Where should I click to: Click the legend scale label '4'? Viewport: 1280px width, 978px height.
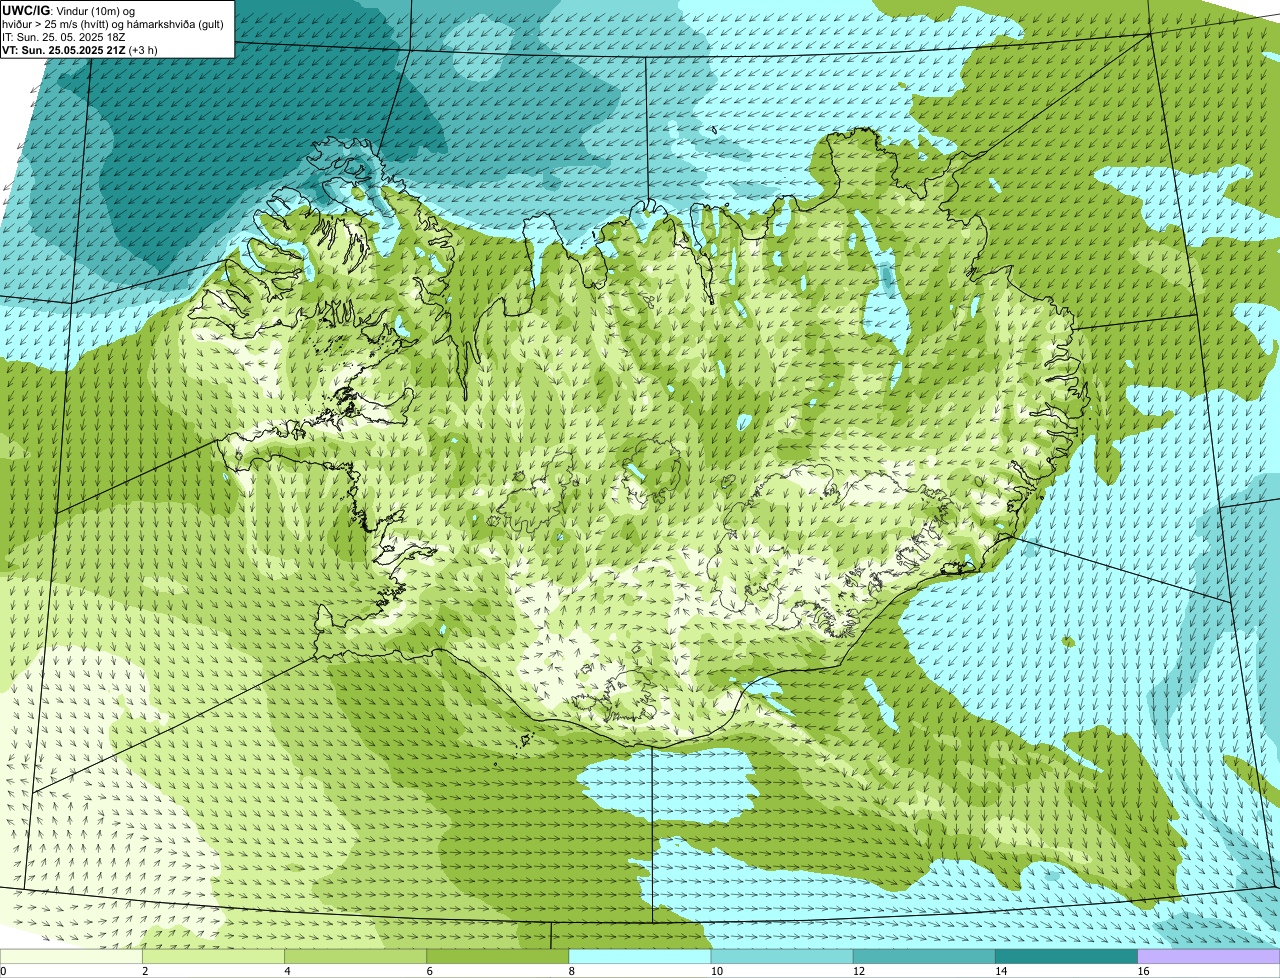[287, 971]
